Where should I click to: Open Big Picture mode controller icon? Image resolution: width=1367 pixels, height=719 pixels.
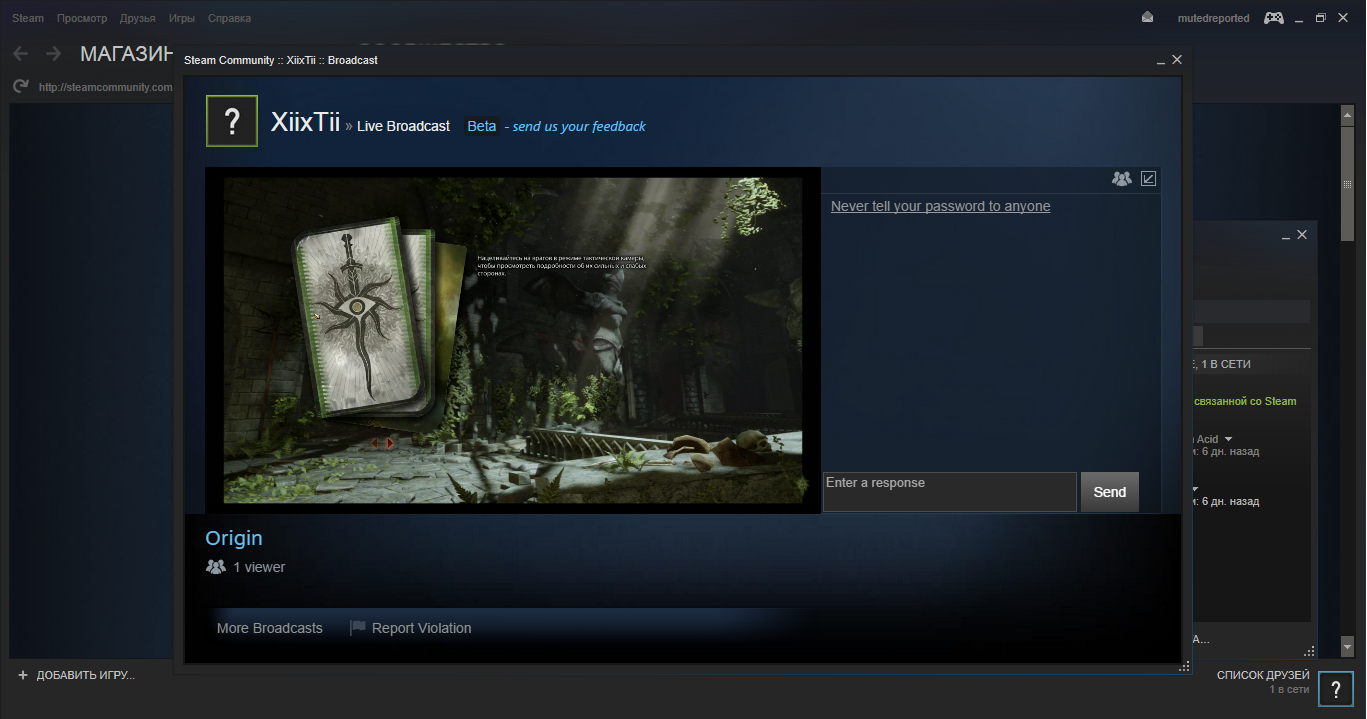(1273, 18)
